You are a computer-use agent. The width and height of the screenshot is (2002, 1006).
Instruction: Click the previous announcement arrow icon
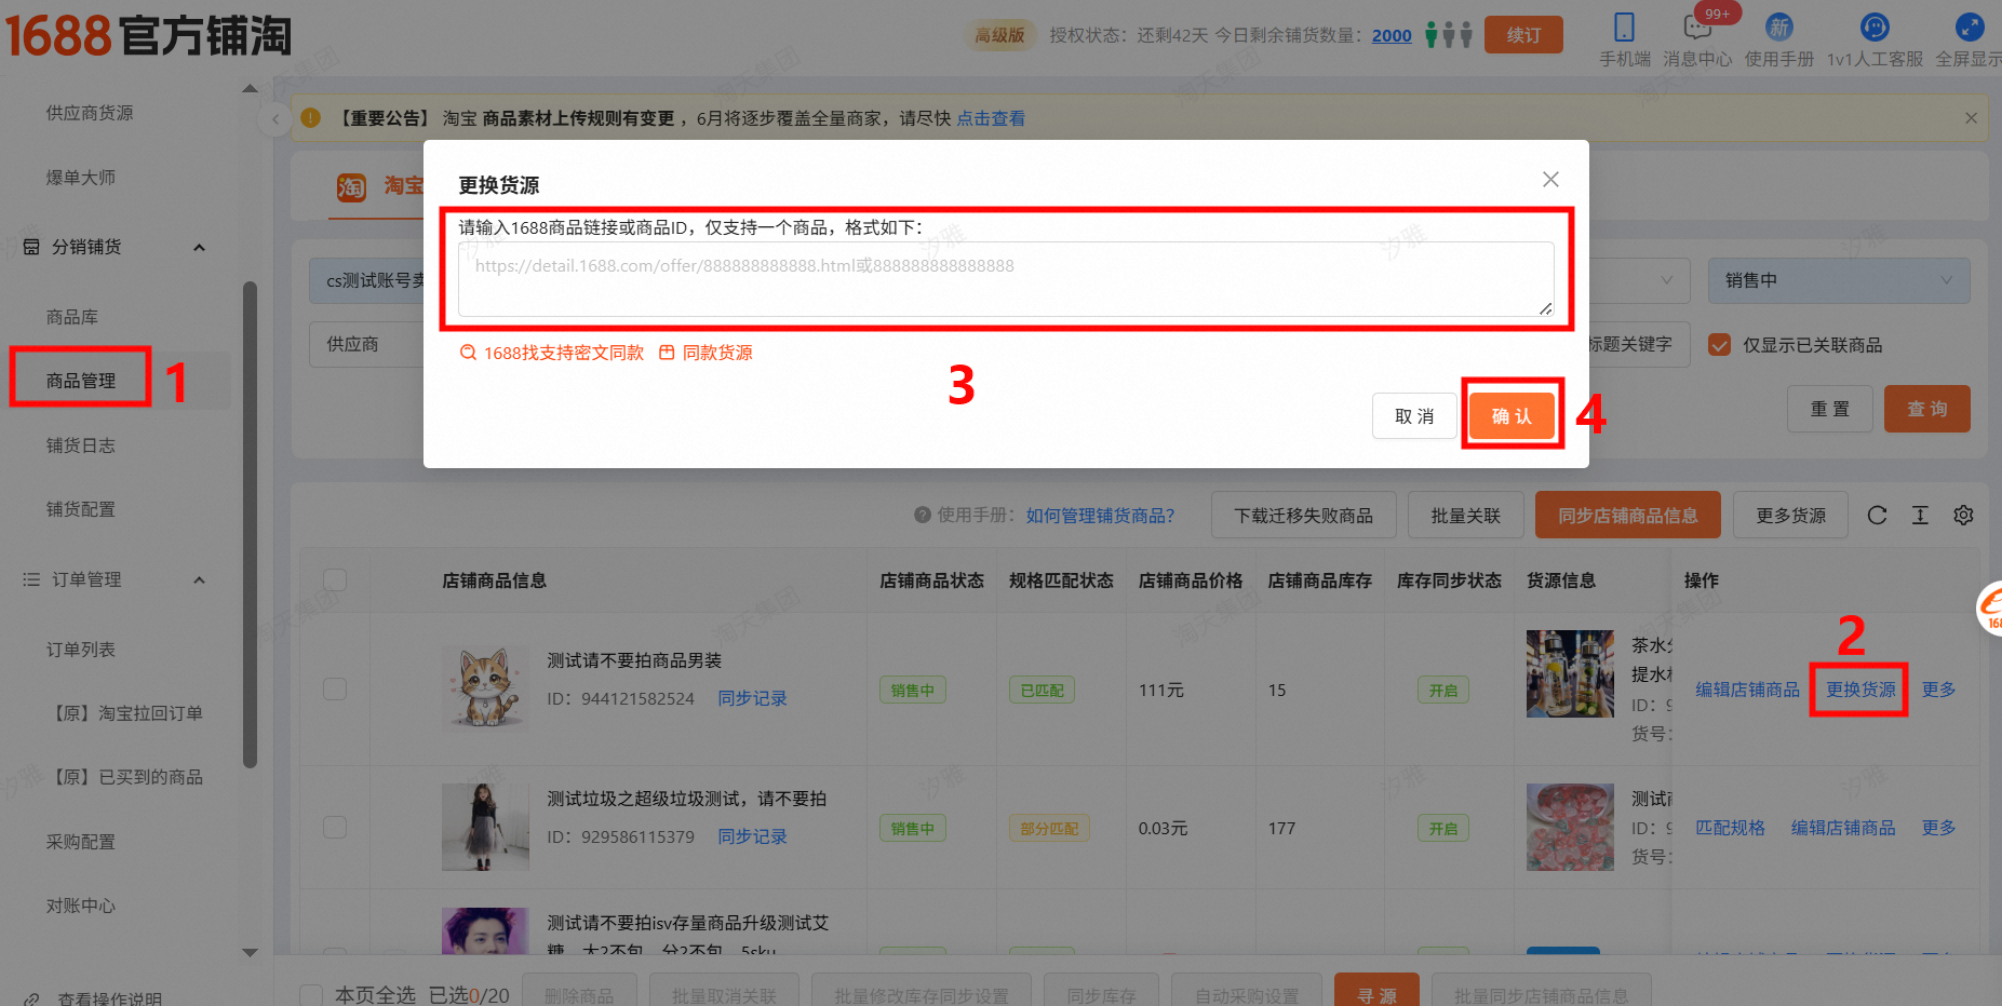pyautogui.click(x=275, y=119)
